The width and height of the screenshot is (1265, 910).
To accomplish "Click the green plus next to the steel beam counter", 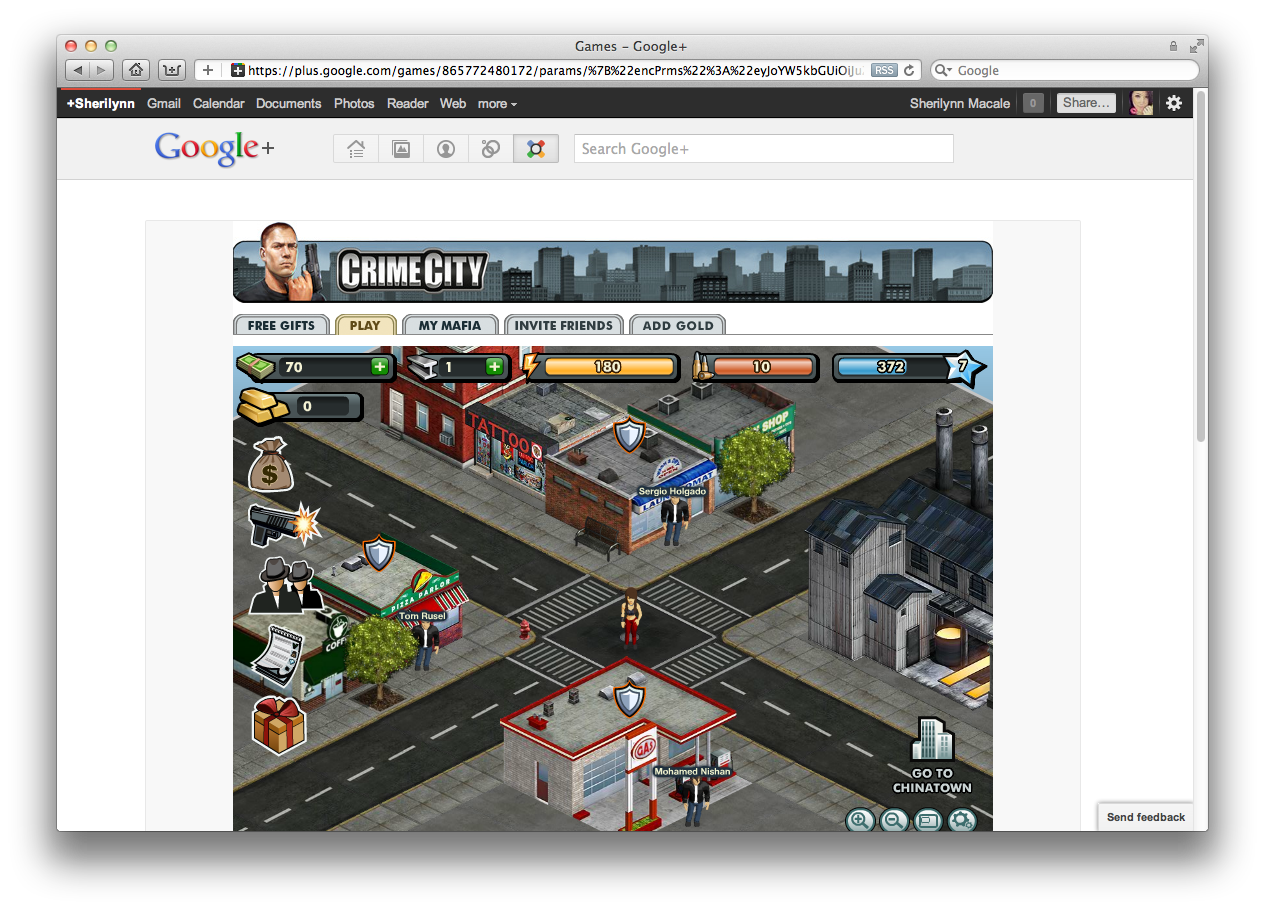I will click(494, 367).
